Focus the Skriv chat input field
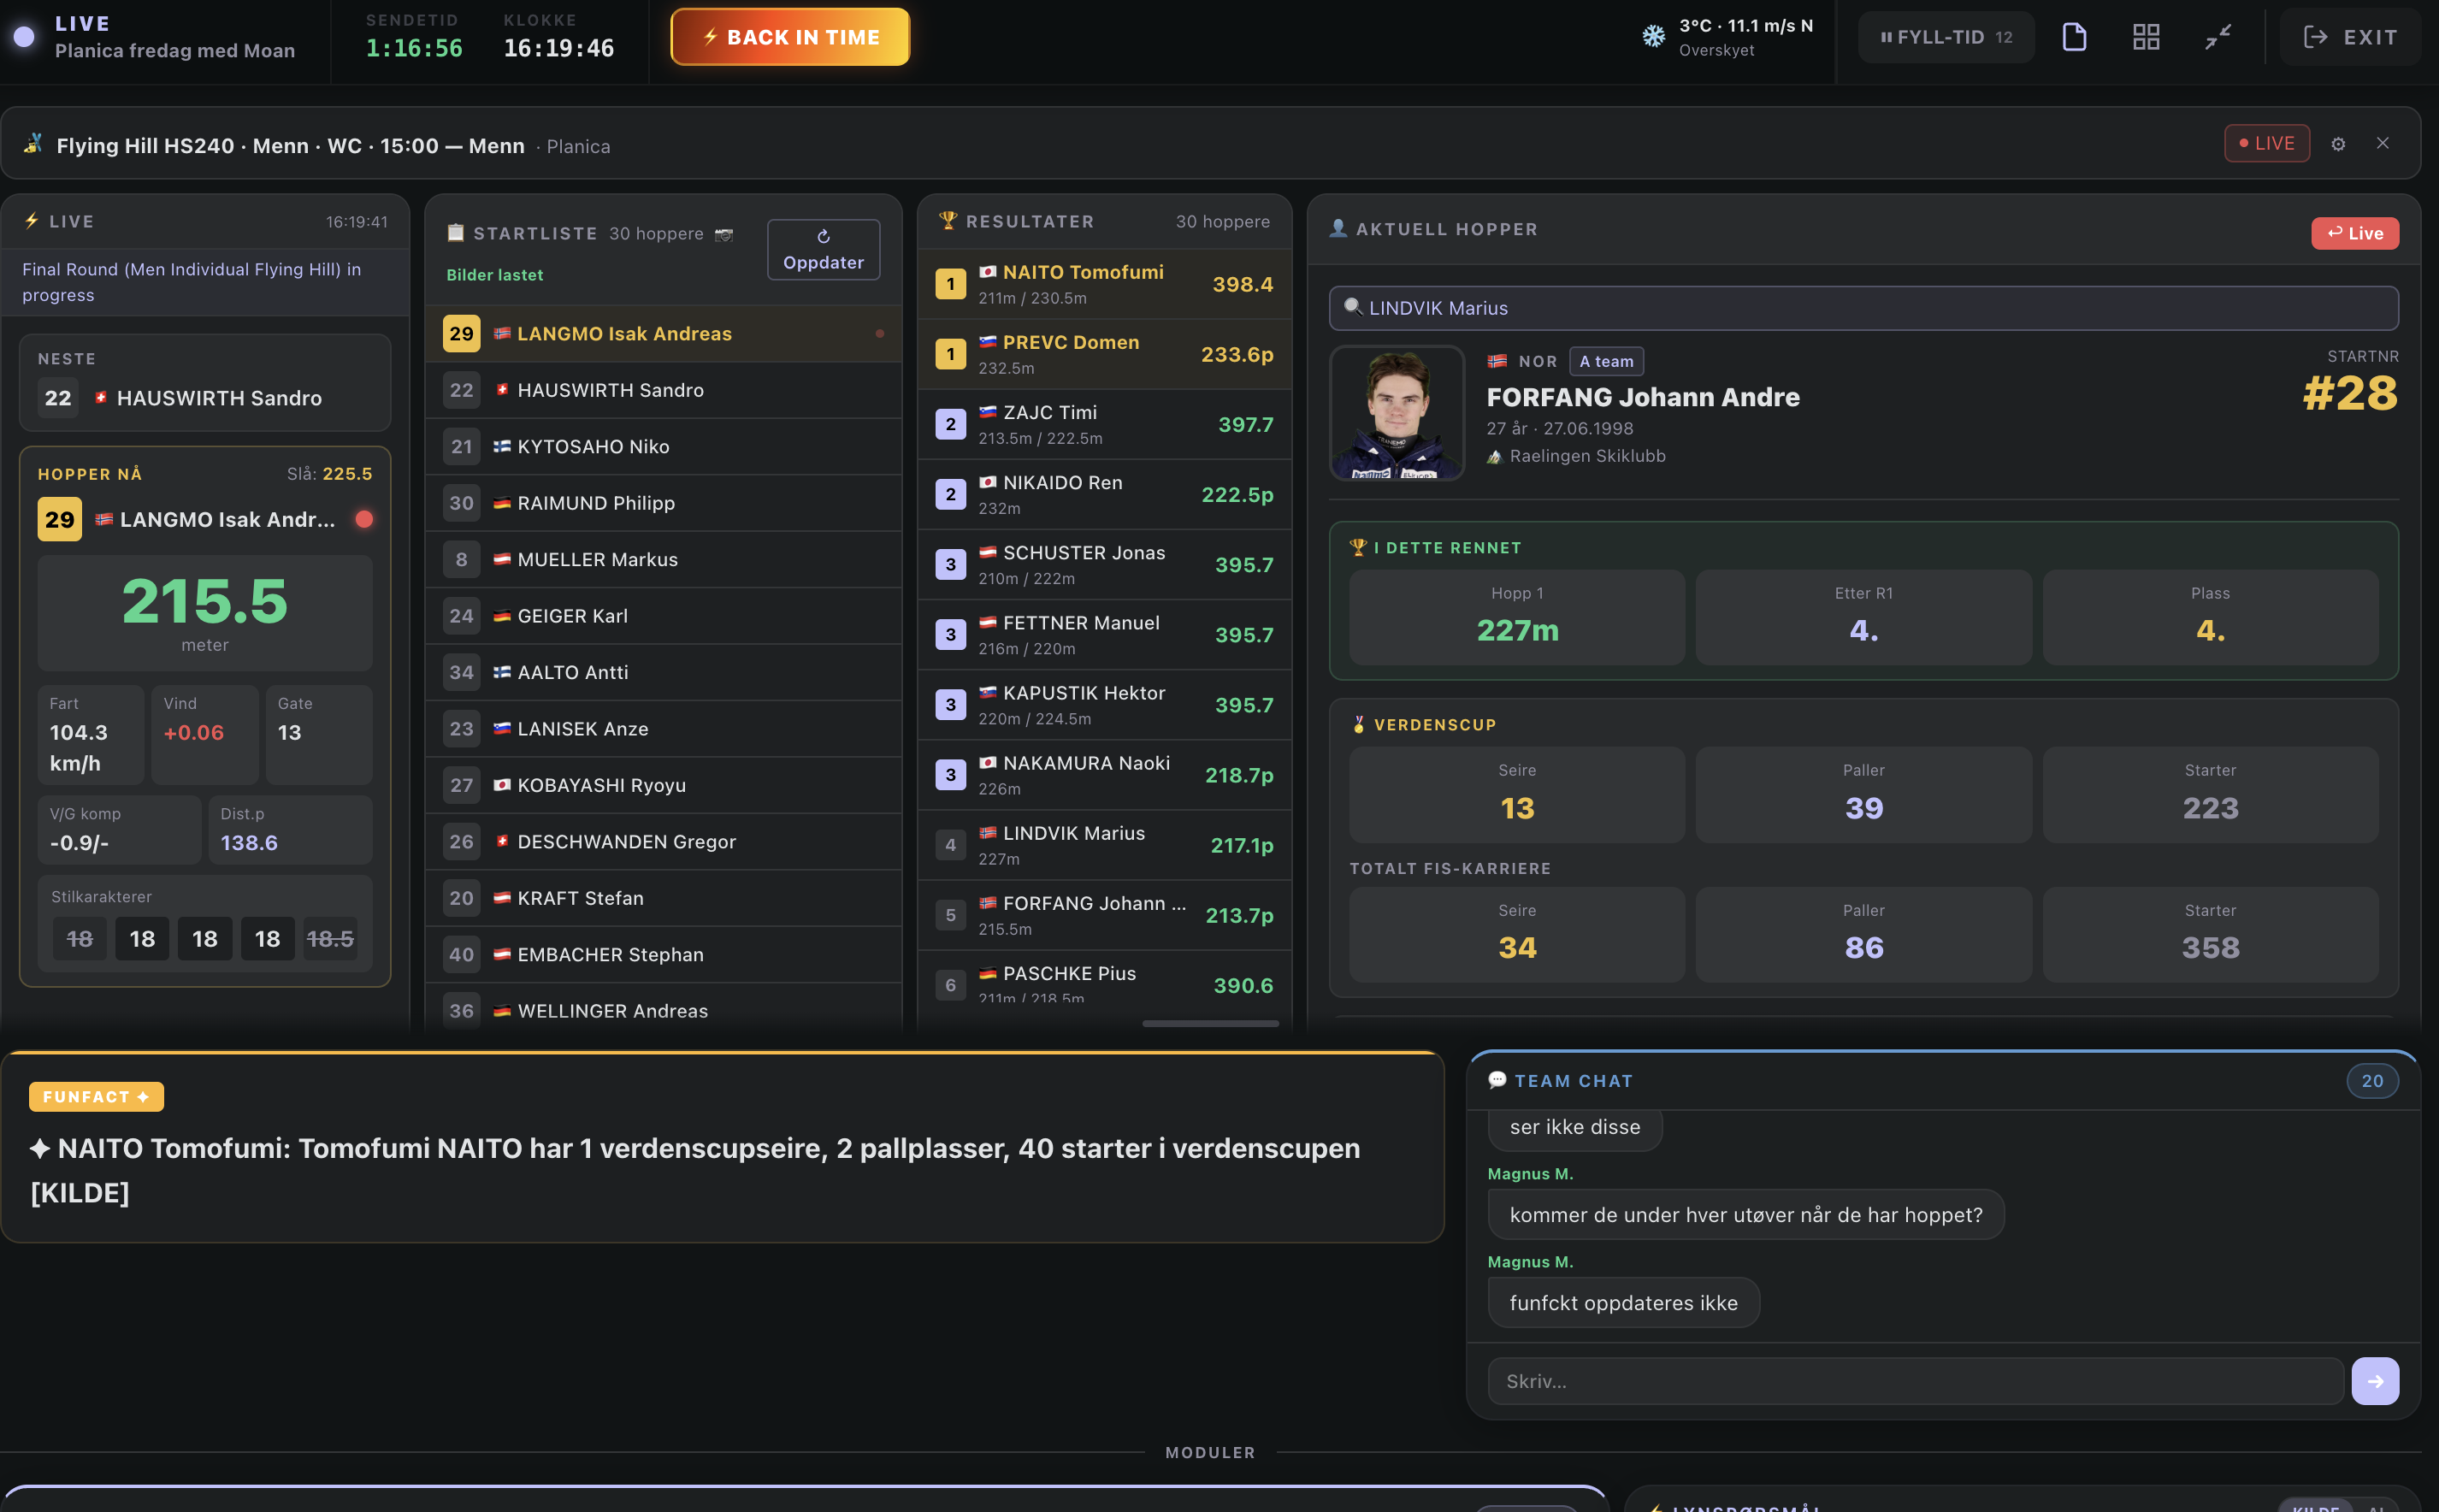The height and width of the screenshot is (1512, 2439). pos(1915,1381)
